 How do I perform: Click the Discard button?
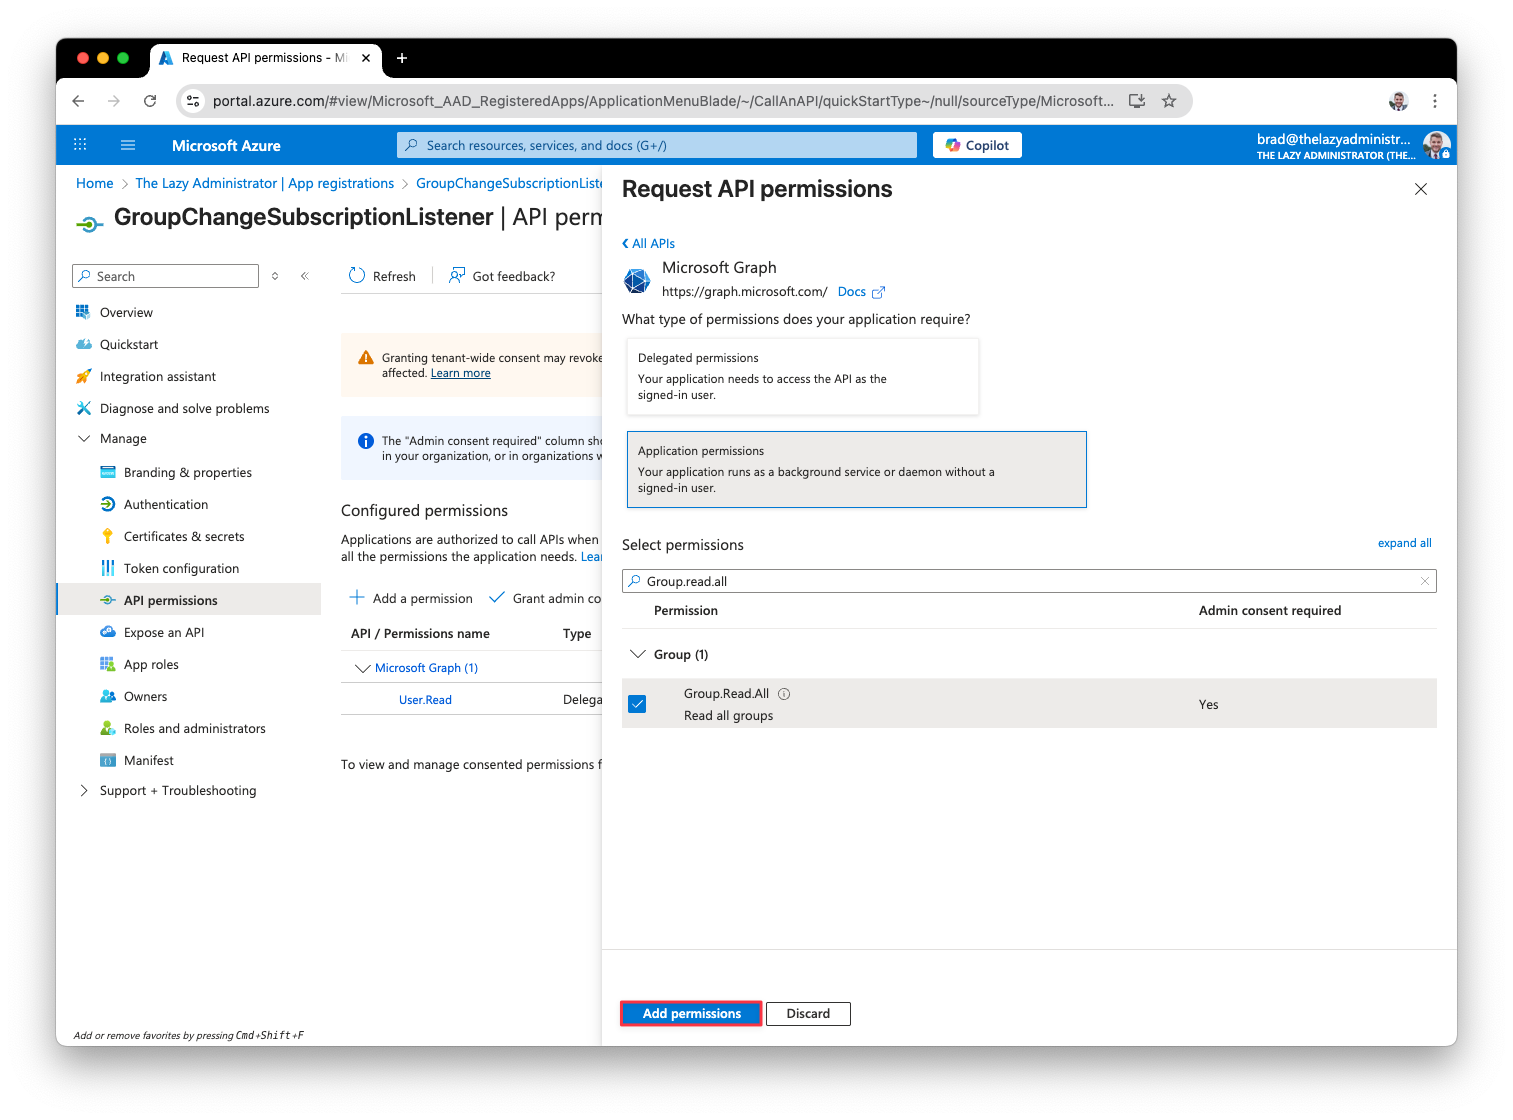coord(807,1014)
